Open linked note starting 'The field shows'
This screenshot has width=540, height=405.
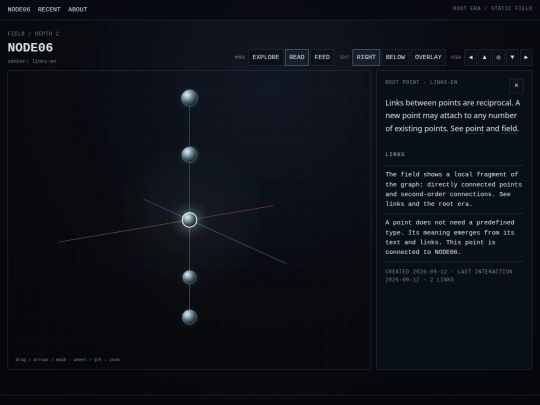(x=454, y=189)
